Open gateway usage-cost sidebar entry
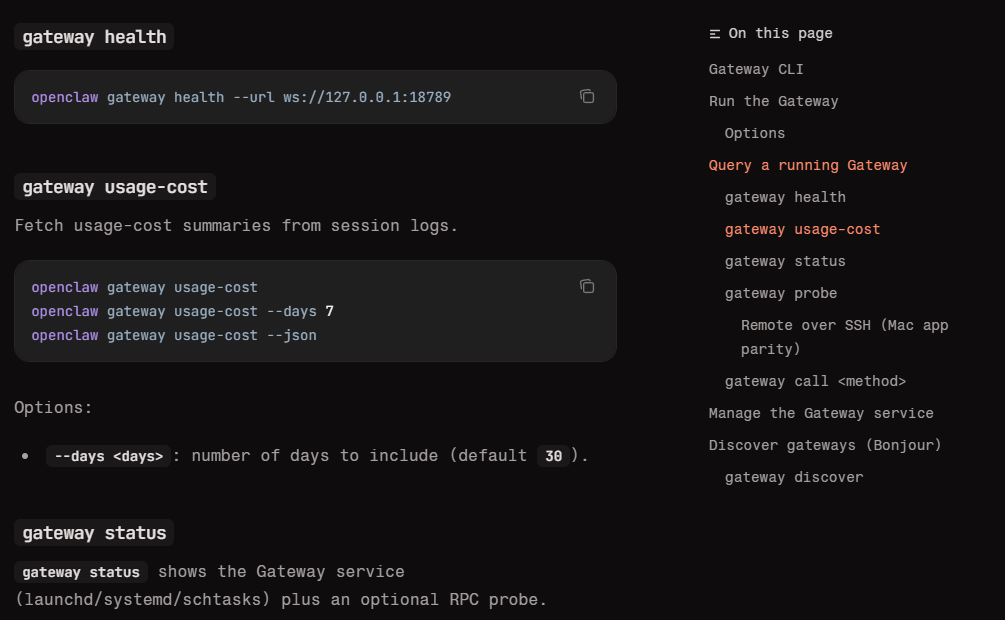This screenshot has width=1005, height=620. point(802,230)
